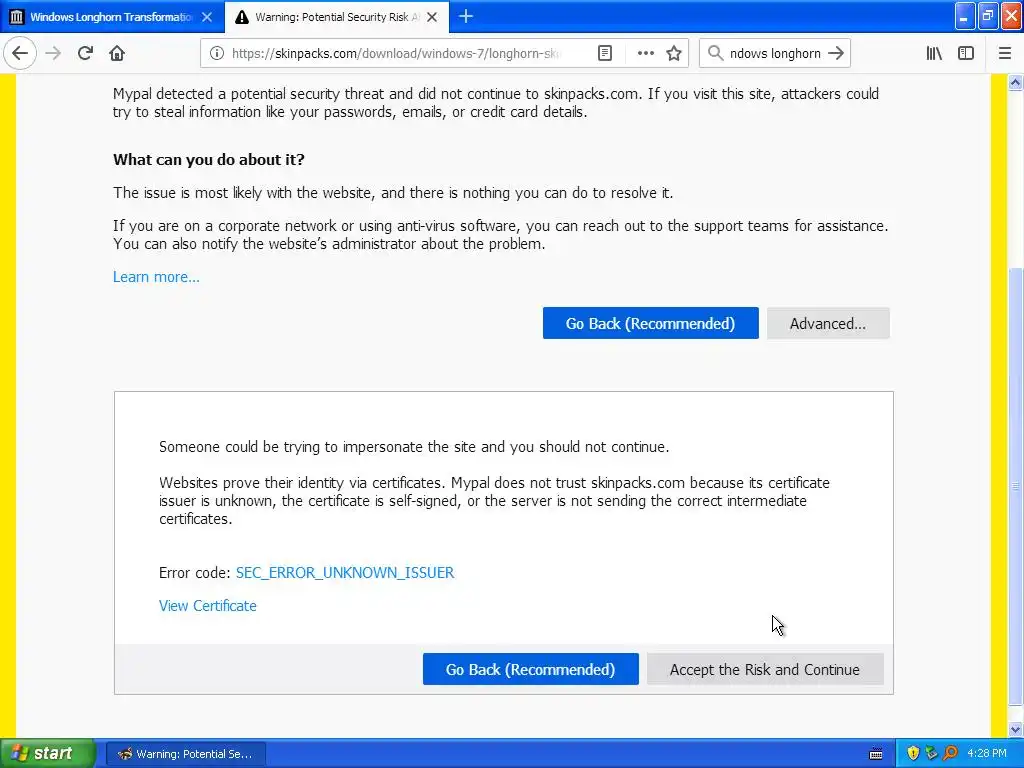Open the Windows Start button
The height and width of the screenshot is (768, 1024).
[x=47, y=754]
